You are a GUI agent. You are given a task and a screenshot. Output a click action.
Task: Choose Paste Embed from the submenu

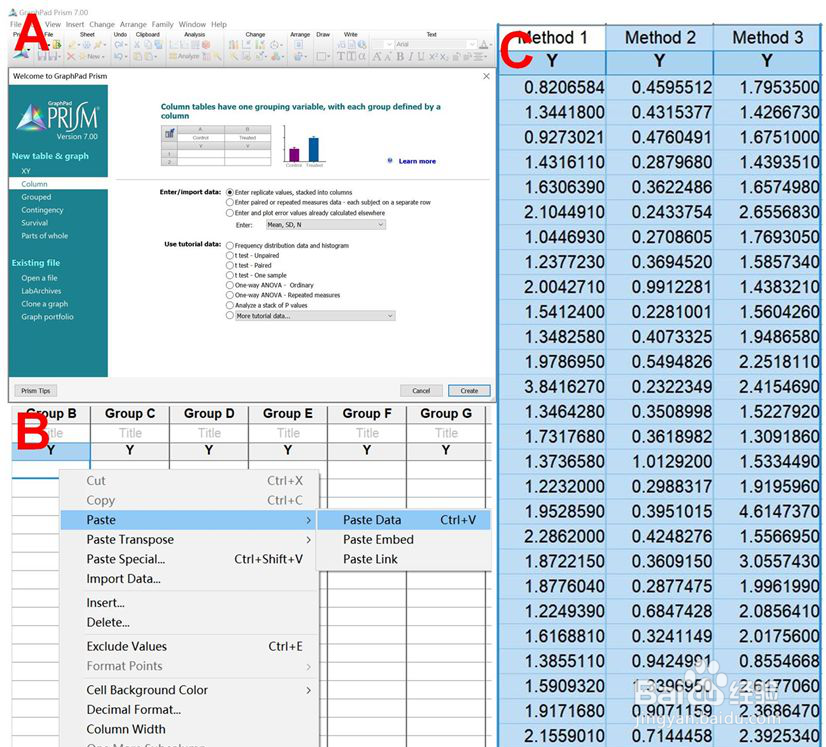click(404, 539)
